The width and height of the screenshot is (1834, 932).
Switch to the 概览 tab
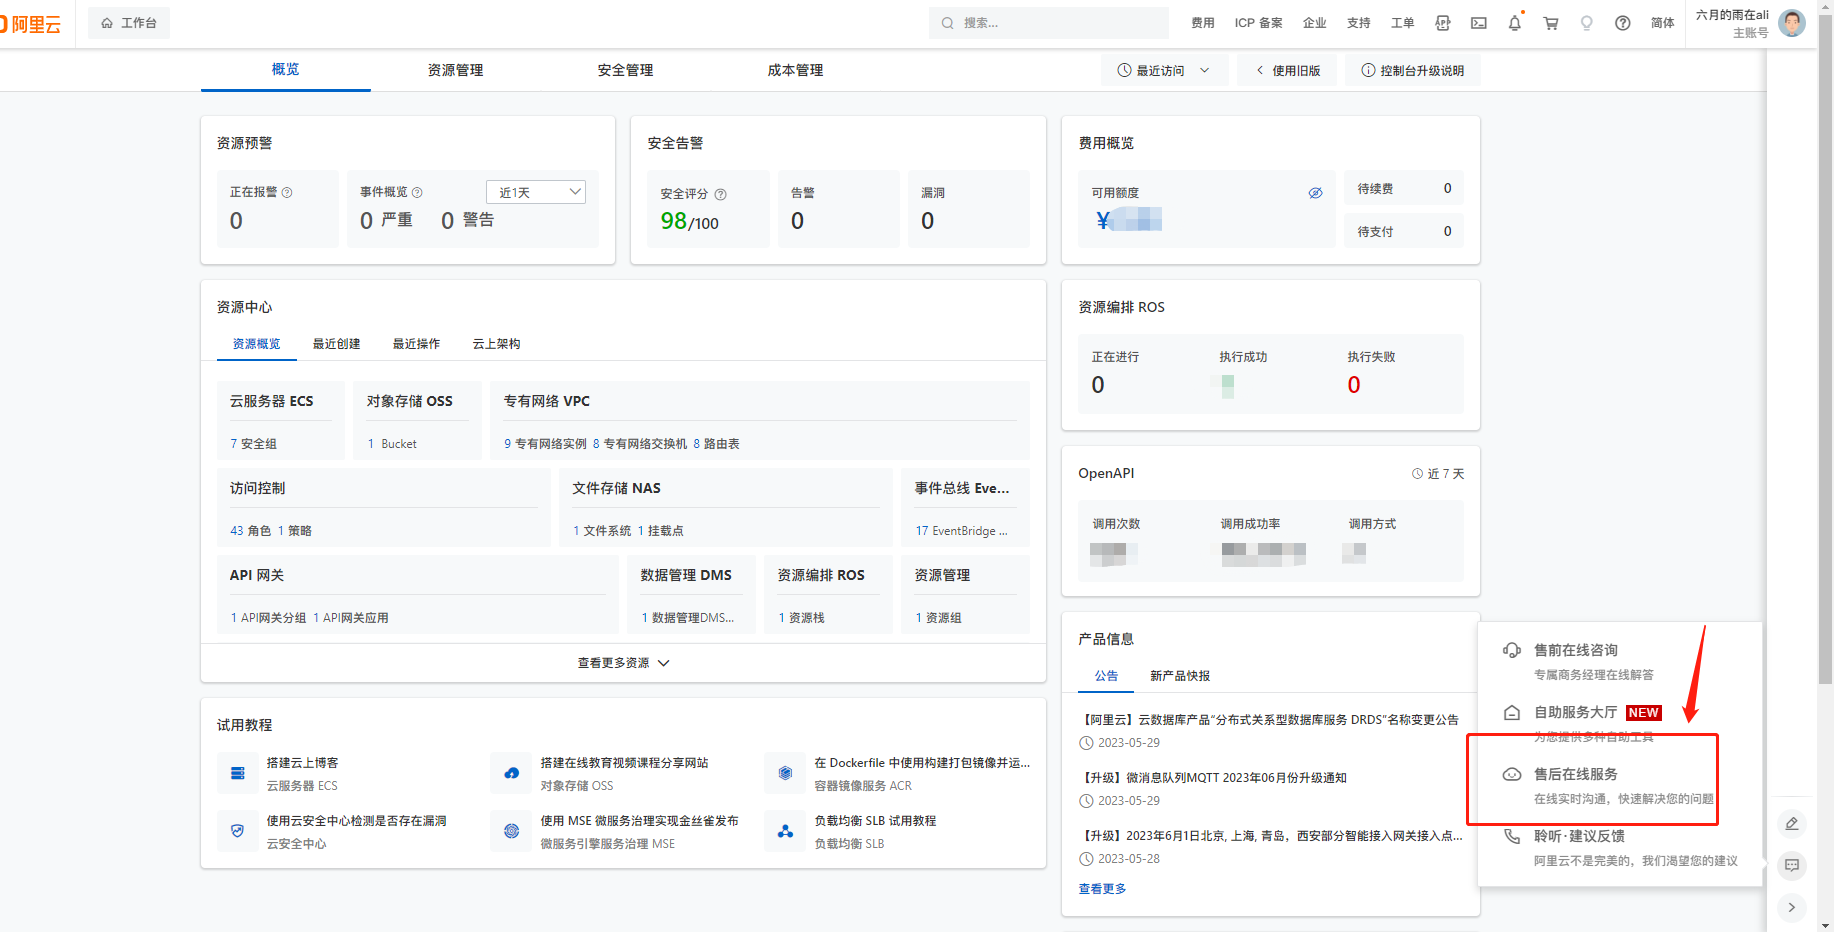point(286,70)
